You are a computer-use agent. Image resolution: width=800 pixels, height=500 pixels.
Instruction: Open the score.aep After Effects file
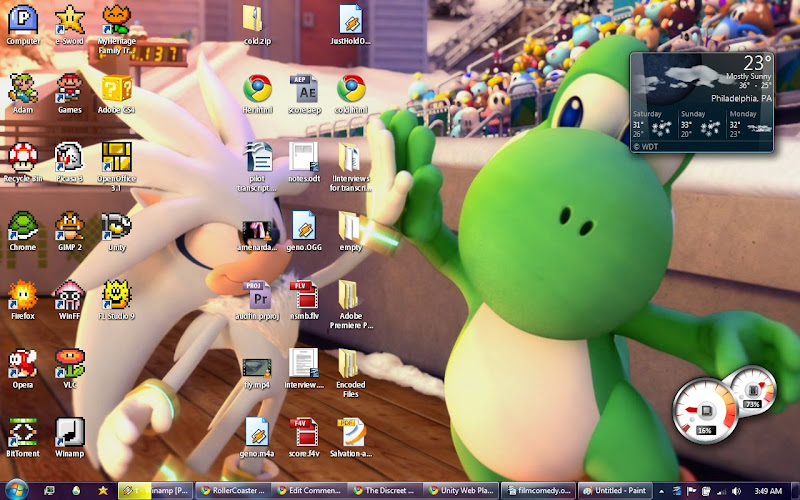[304, 90]
